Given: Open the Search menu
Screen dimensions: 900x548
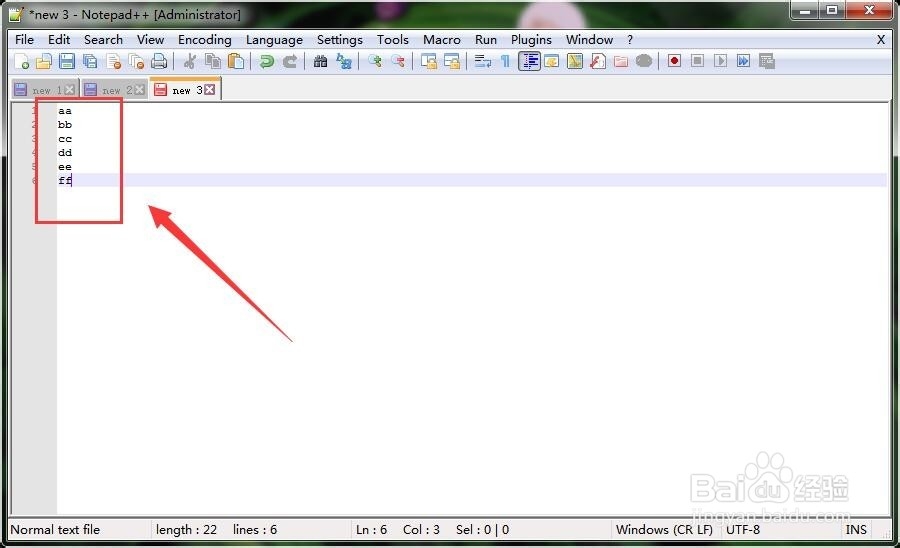Looking at the screenshot, I should [x=103, y=40].
